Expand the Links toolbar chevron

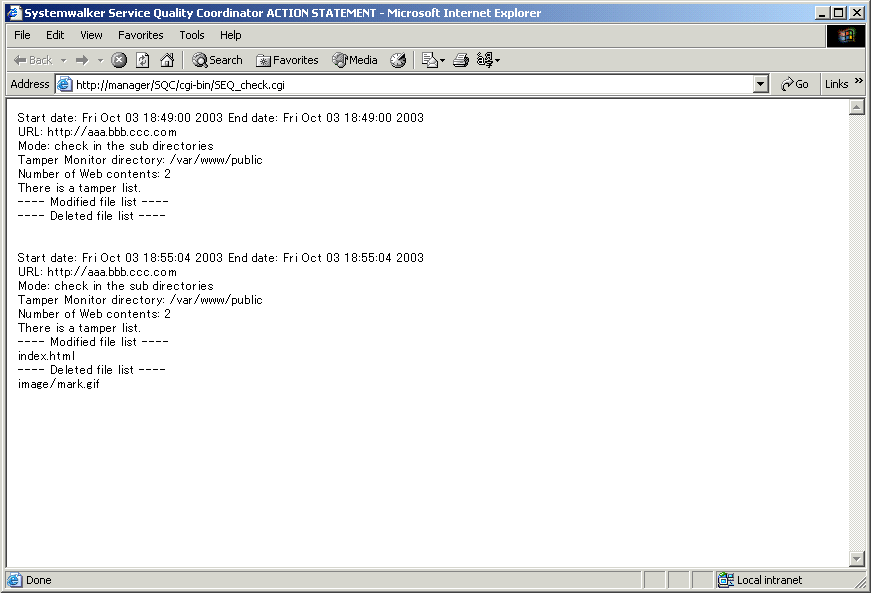(x=859, y=83)
